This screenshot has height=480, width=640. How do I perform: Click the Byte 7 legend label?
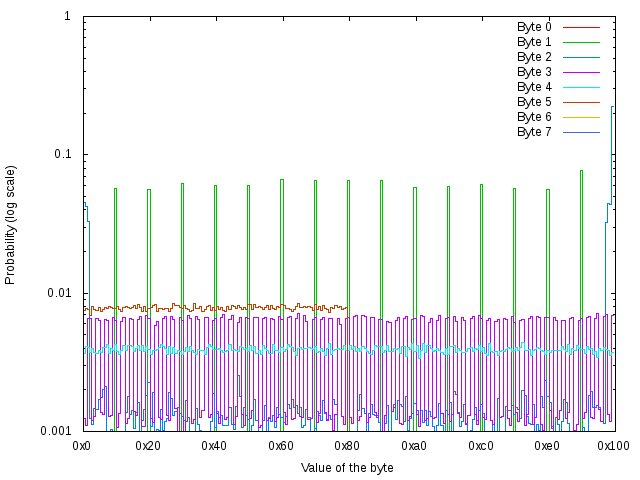534,132
